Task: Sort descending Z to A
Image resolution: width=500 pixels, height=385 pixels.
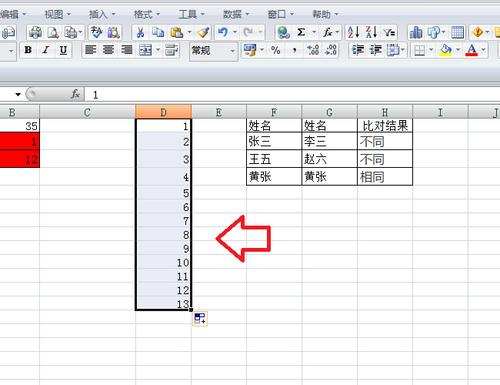Action: click(x=371, y=32)
